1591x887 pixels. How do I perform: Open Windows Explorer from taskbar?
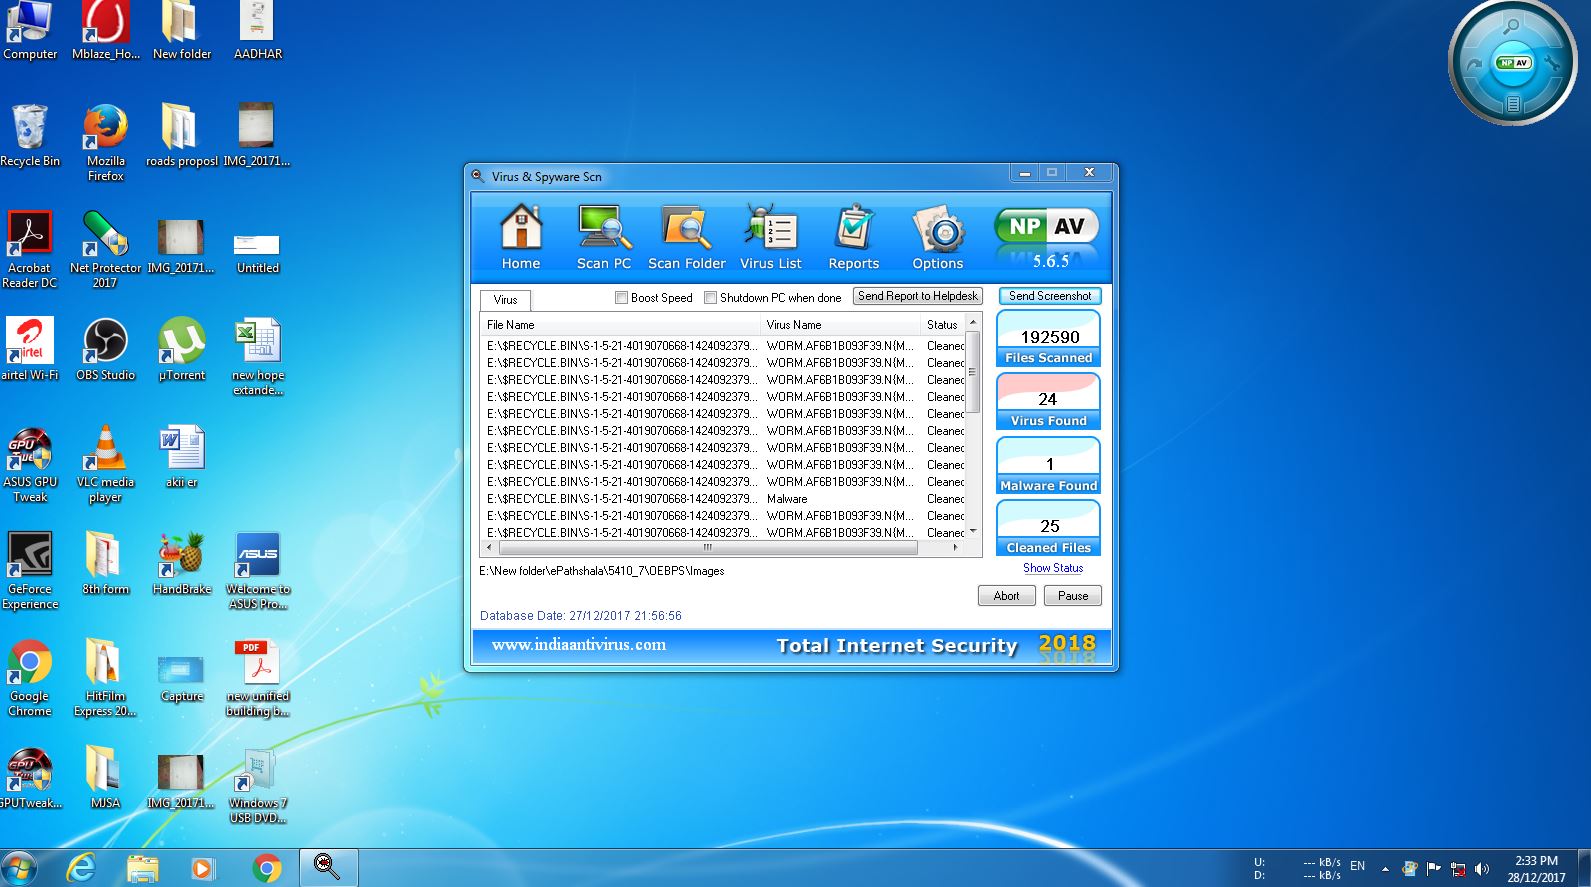[143, 867]
